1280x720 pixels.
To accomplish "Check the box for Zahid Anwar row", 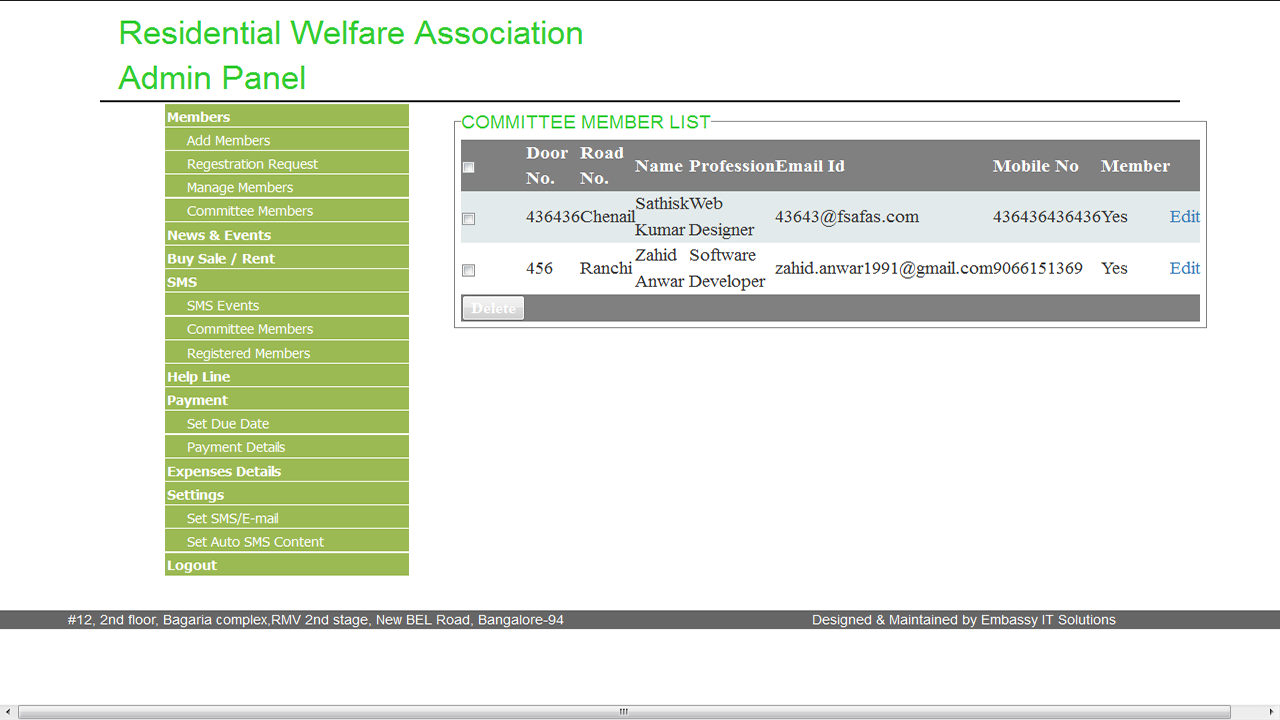I will pos(468,270).
